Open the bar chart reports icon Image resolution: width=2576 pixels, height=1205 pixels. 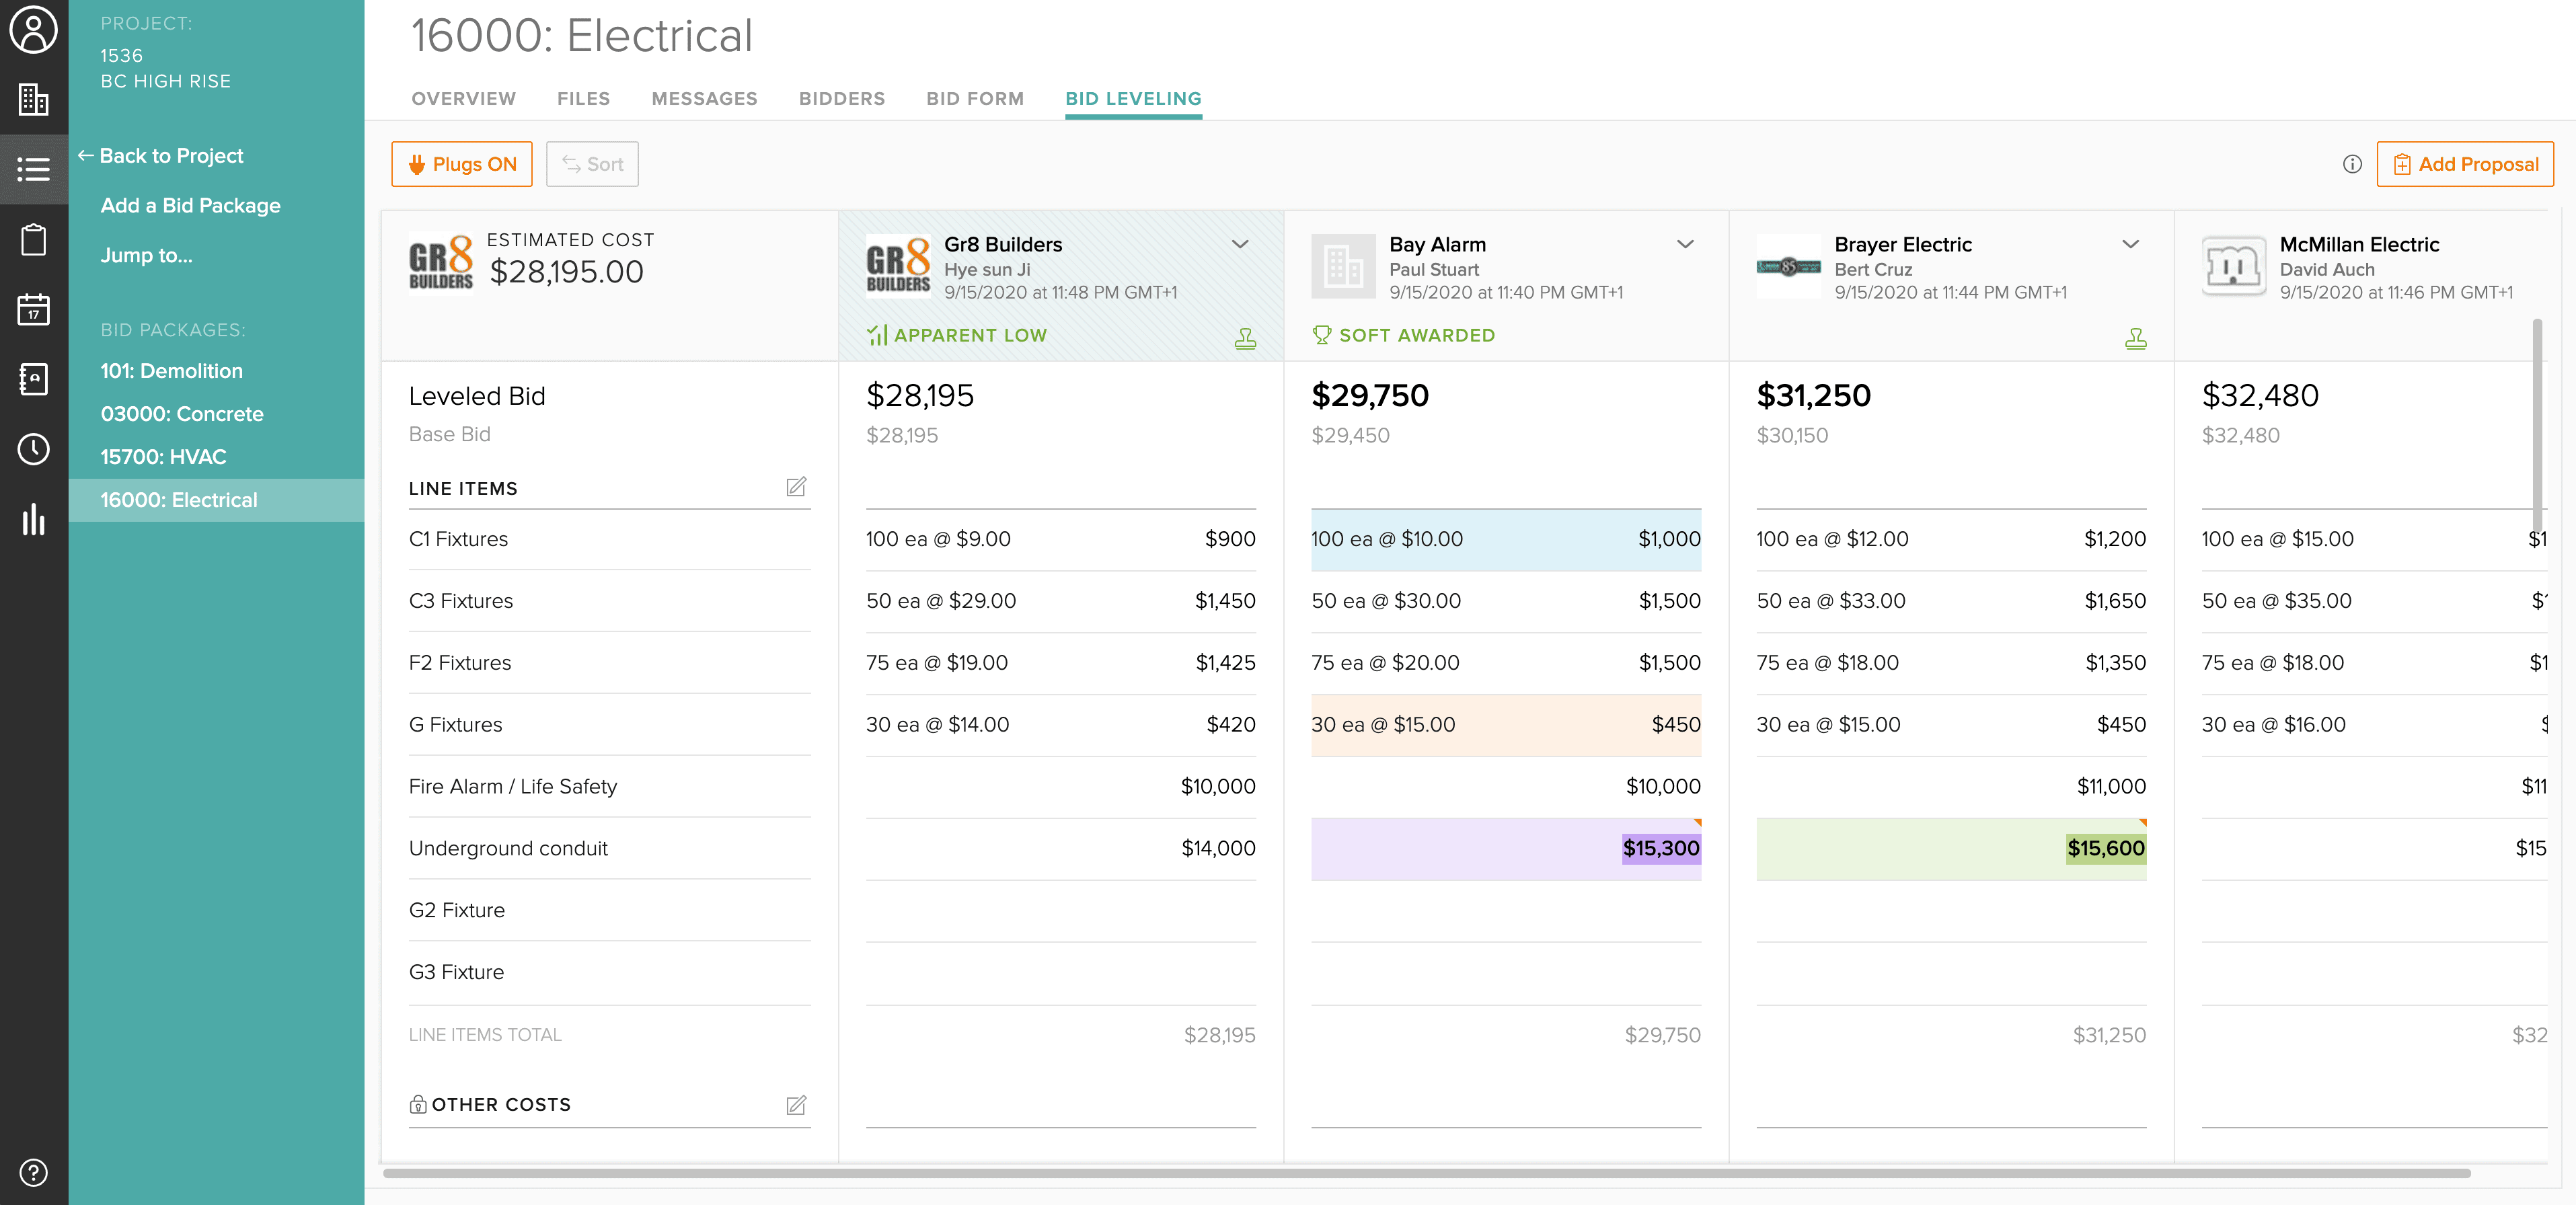point(33,519)
